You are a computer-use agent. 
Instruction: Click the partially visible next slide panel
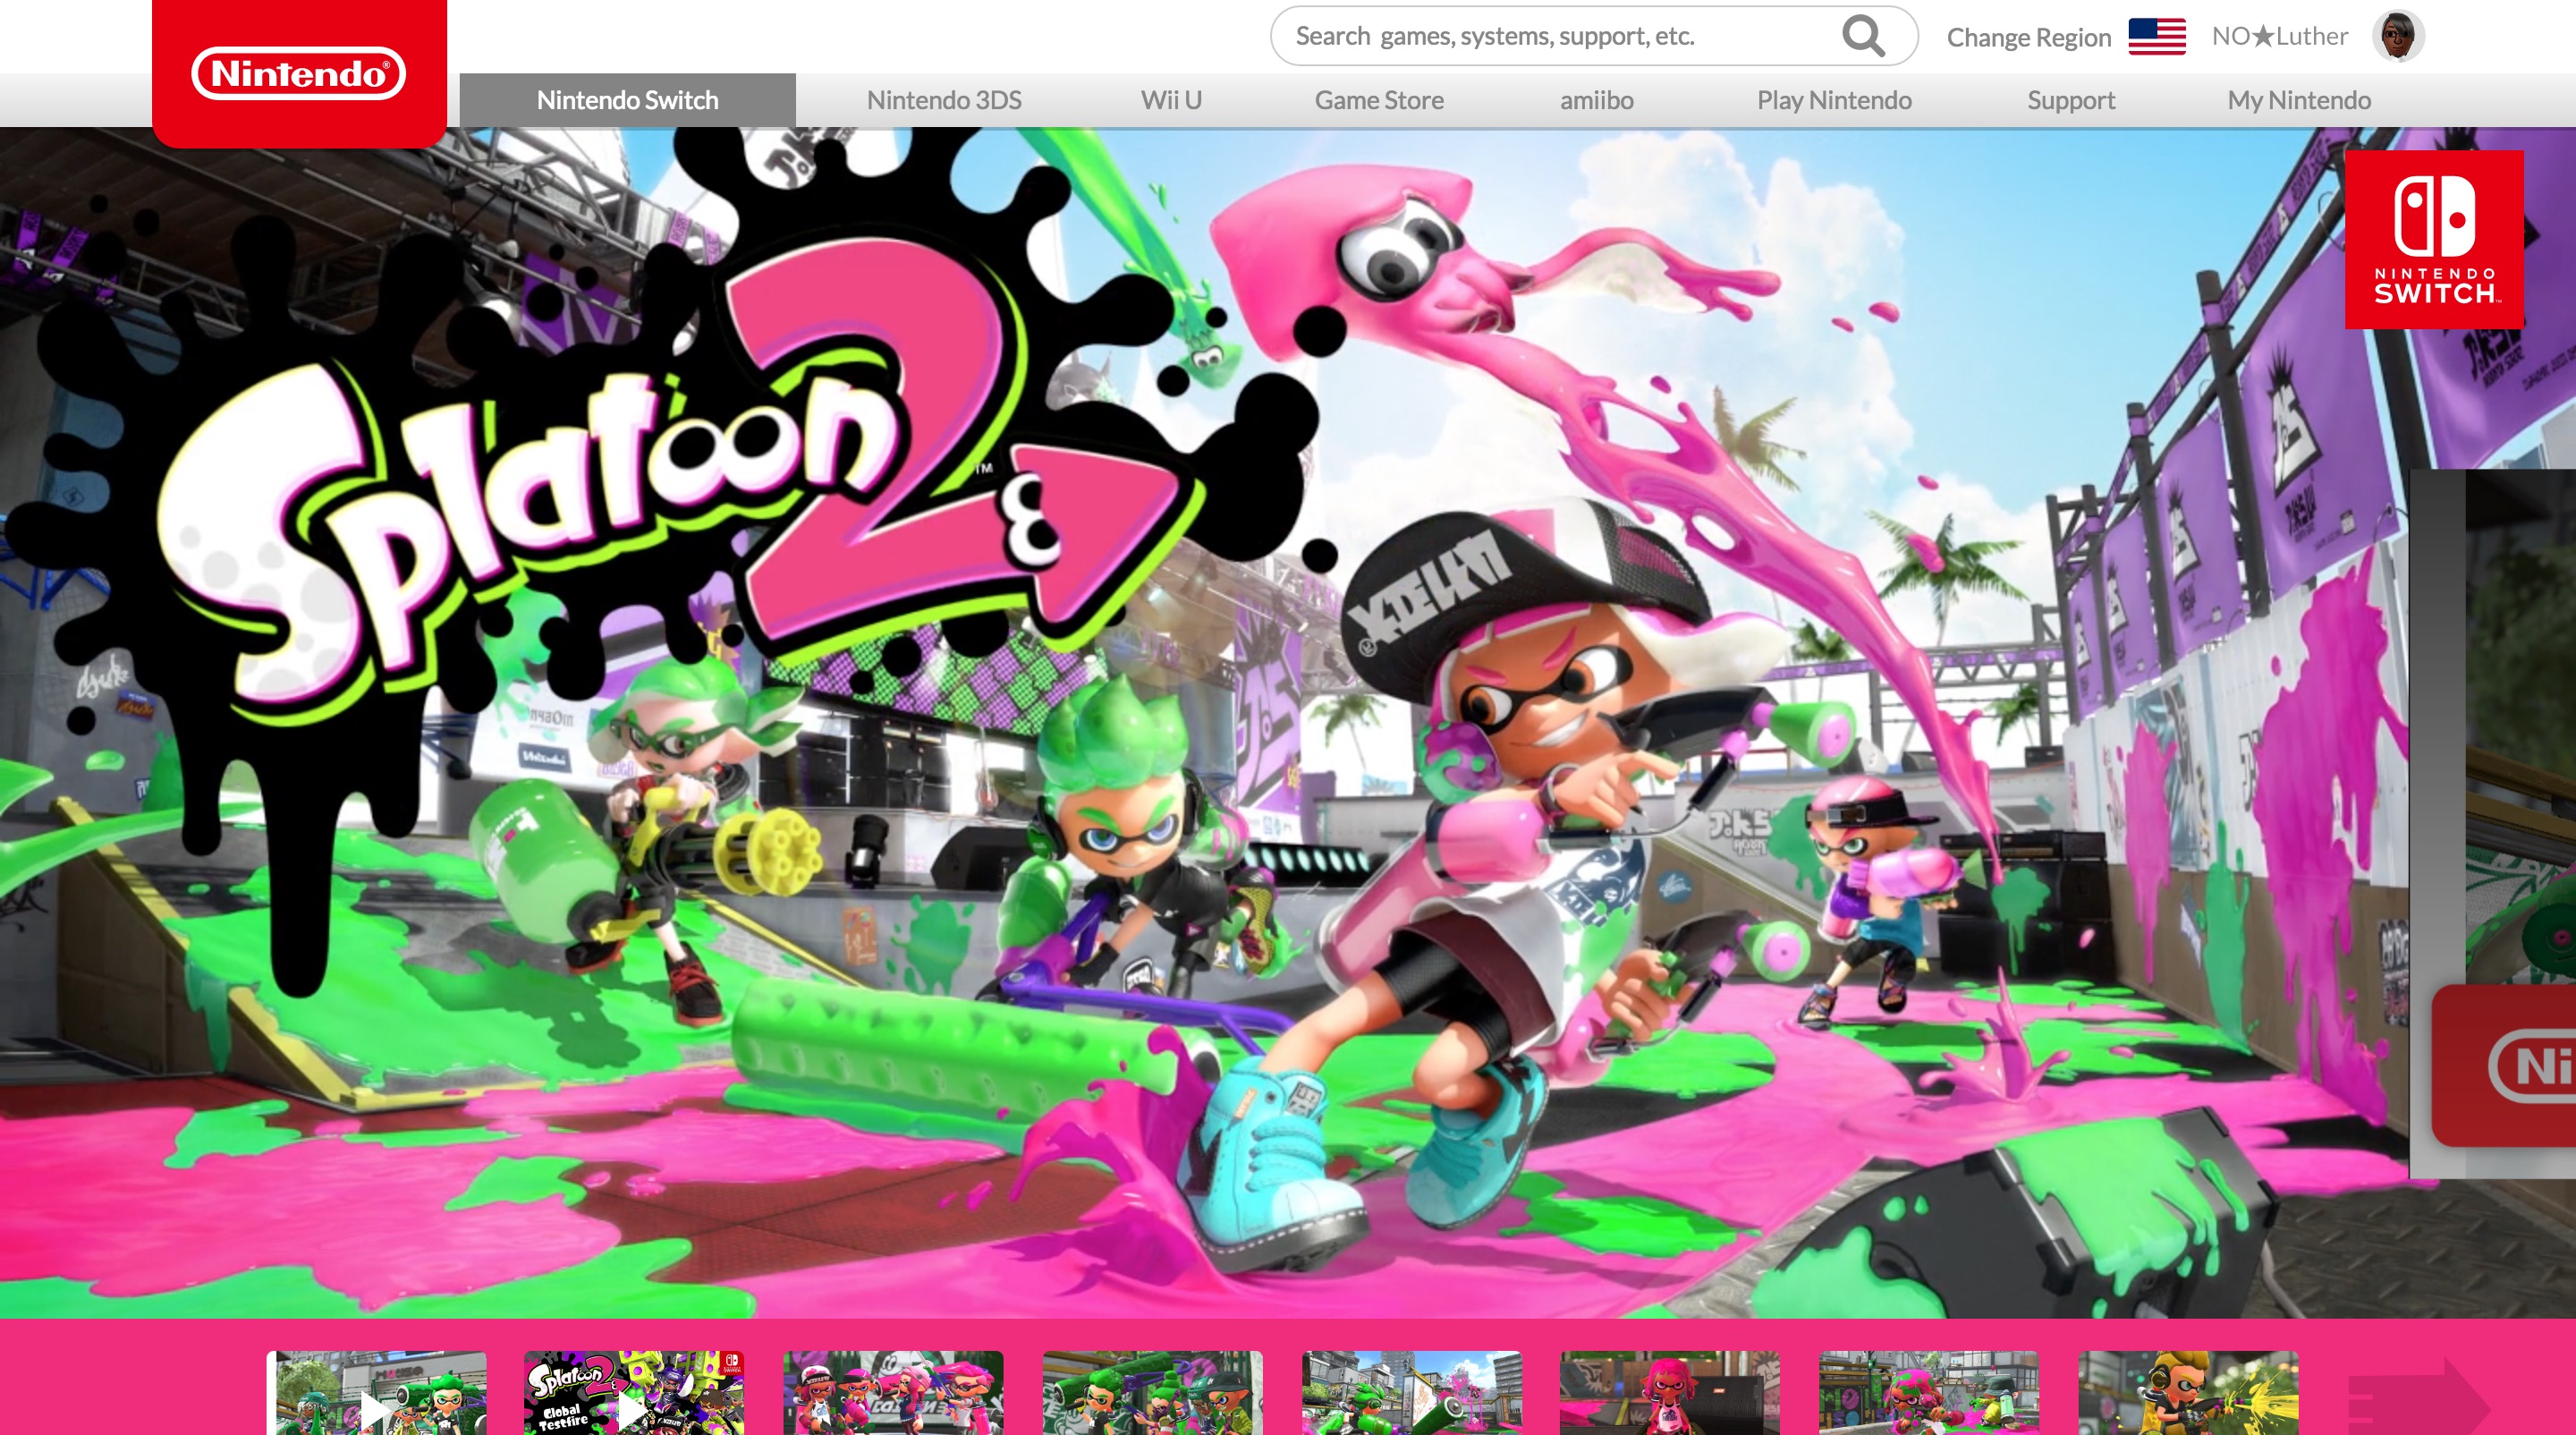2493,823
